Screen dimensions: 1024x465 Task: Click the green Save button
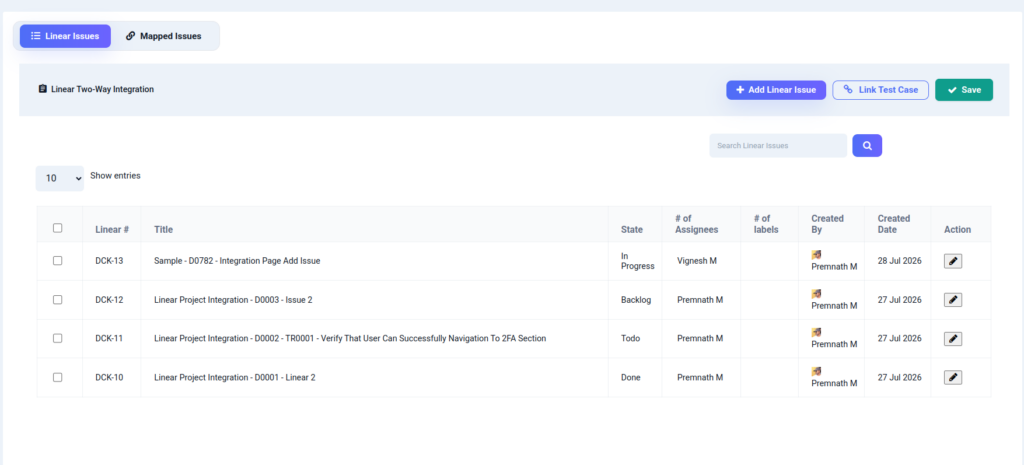[x=964, y=90]
